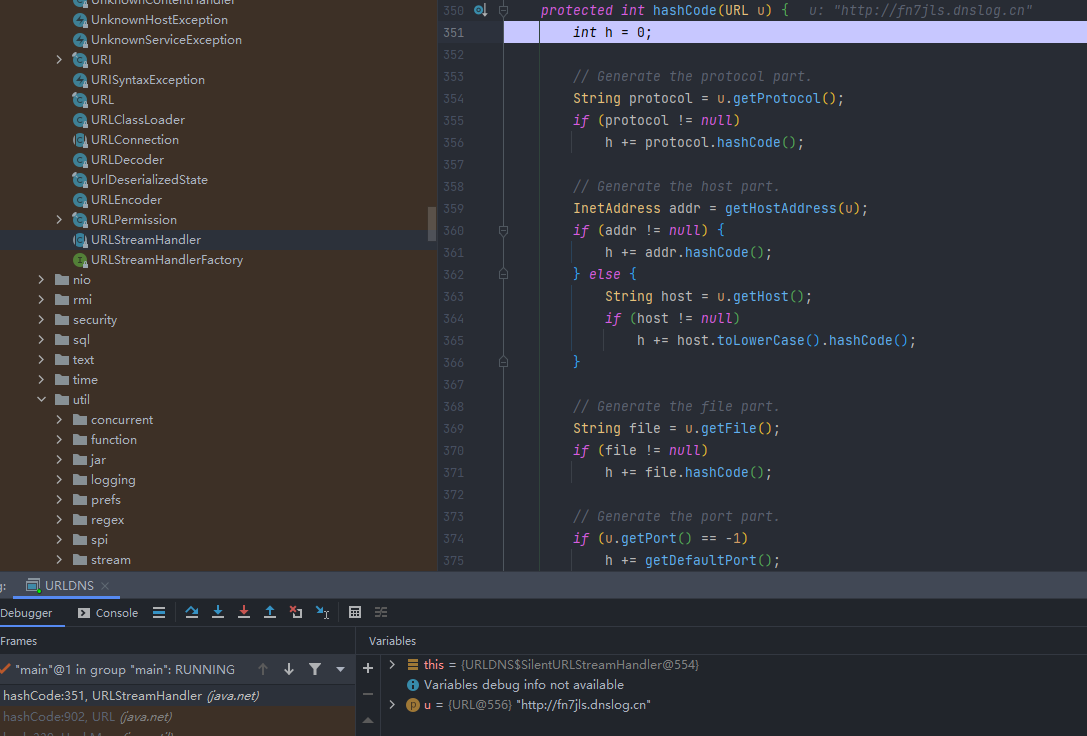
Task: Expand the variable this
Action: pos(392,665)
